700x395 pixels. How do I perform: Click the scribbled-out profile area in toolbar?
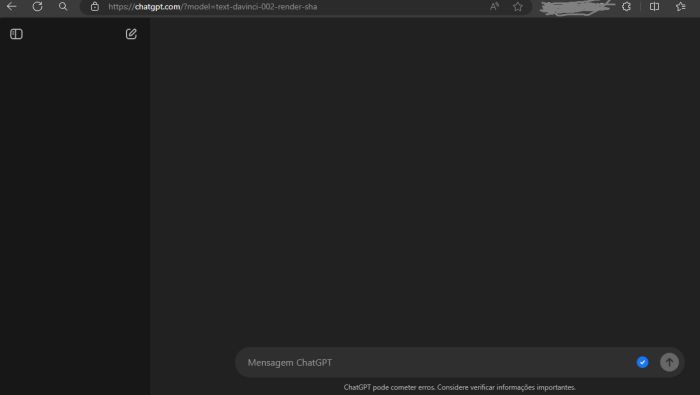click(577, 7)
